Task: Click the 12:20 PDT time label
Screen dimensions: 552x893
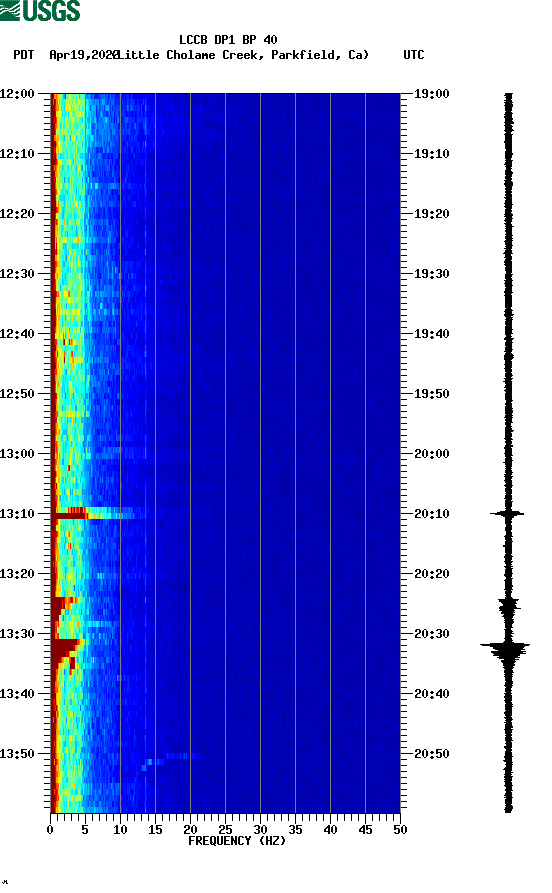Action: click(x=17, y=214)
